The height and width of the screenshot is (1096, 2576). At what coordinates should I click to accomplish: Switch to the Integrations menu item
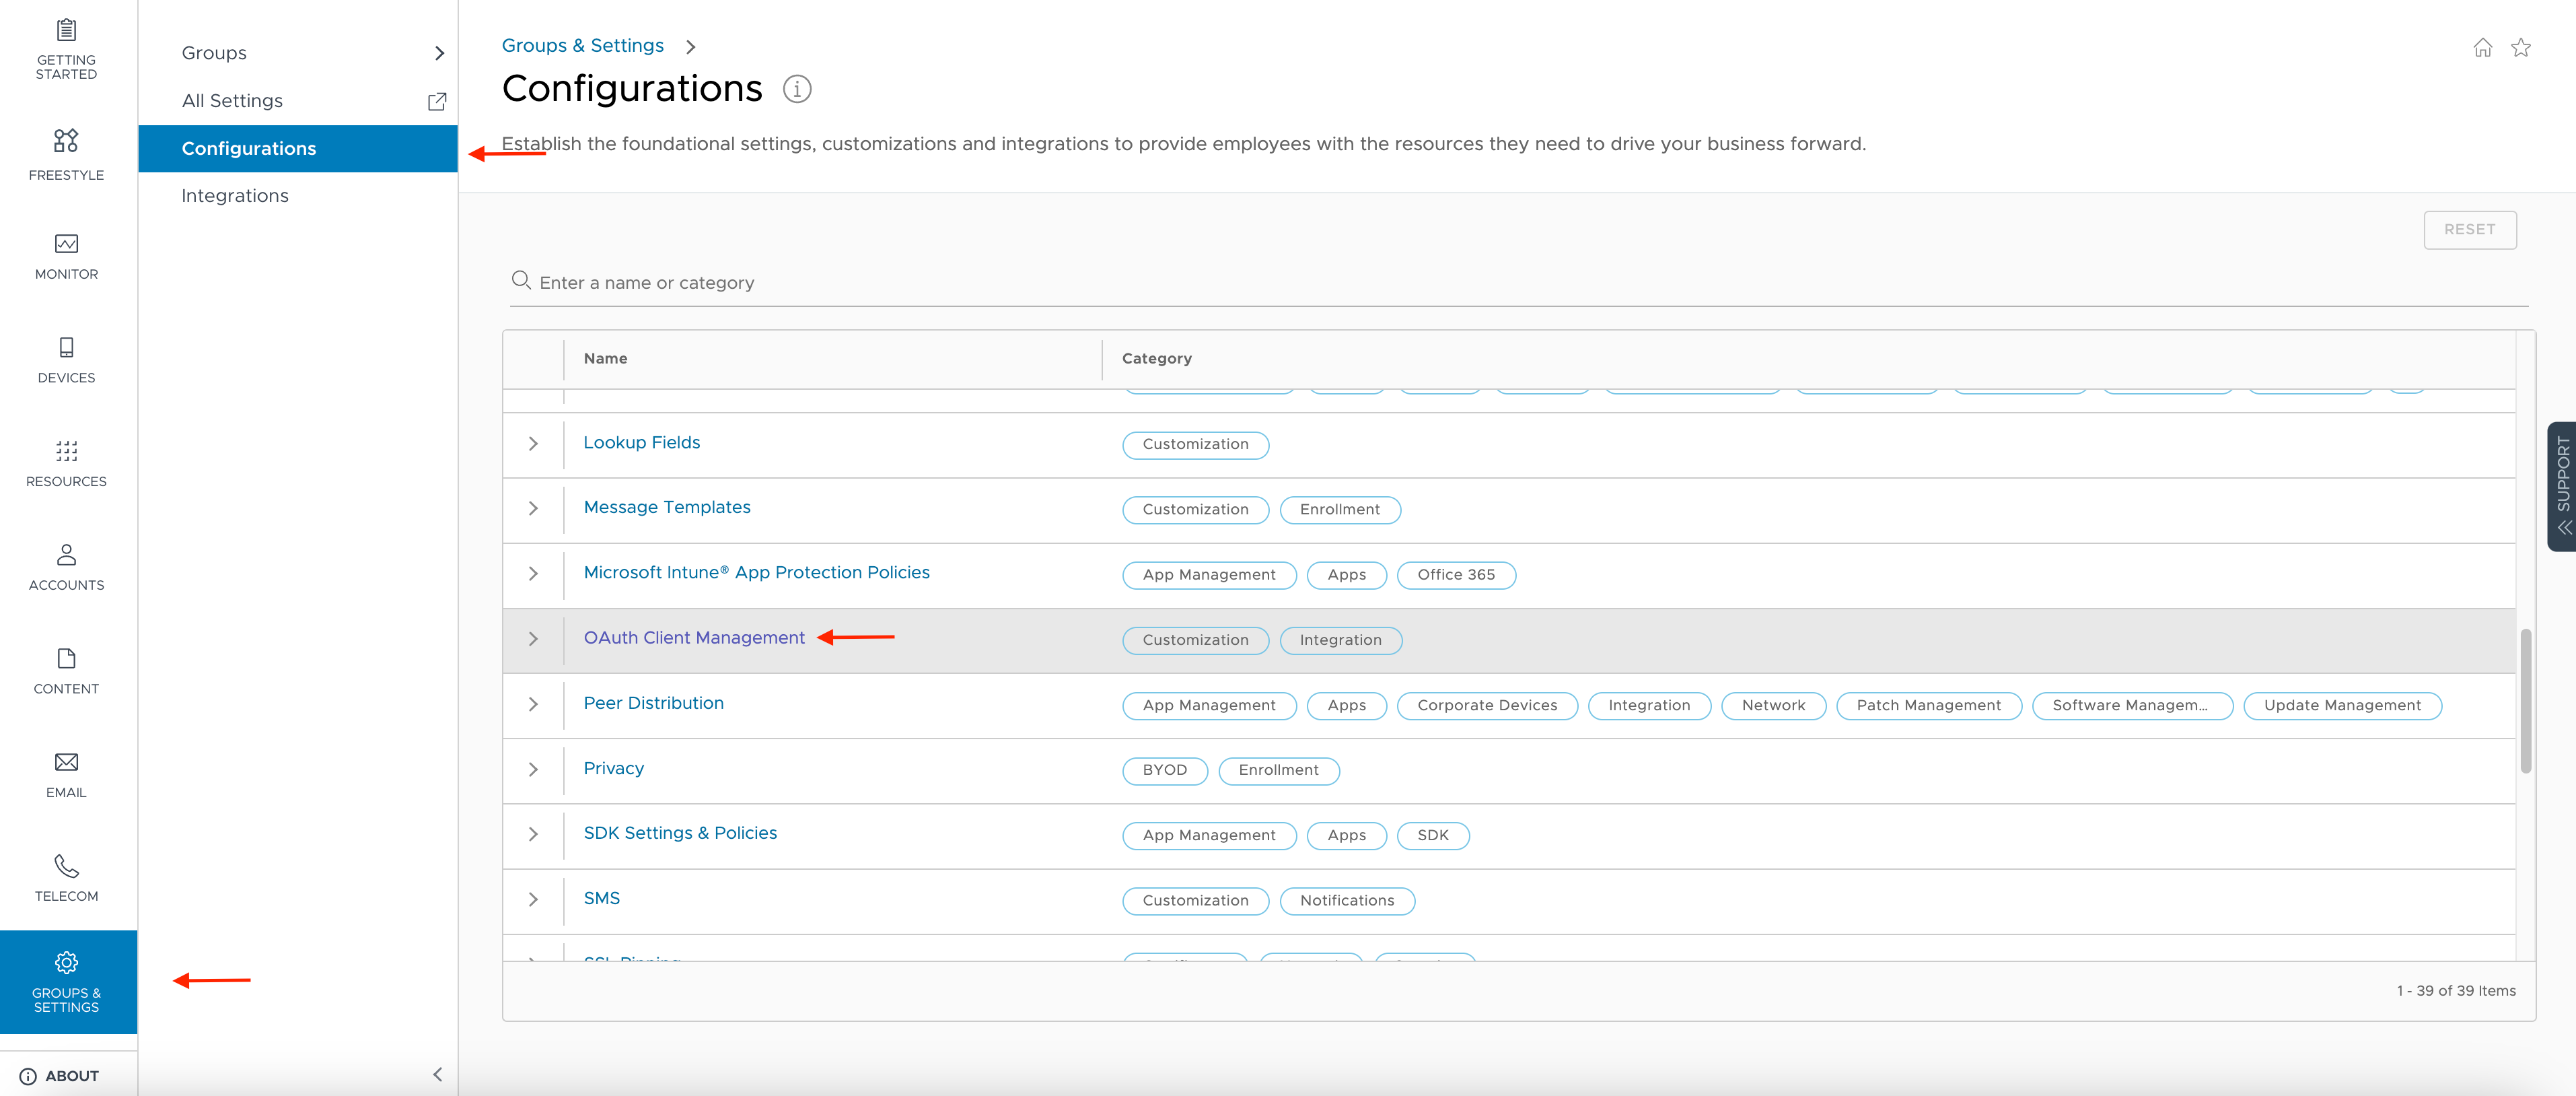(234, 195)
